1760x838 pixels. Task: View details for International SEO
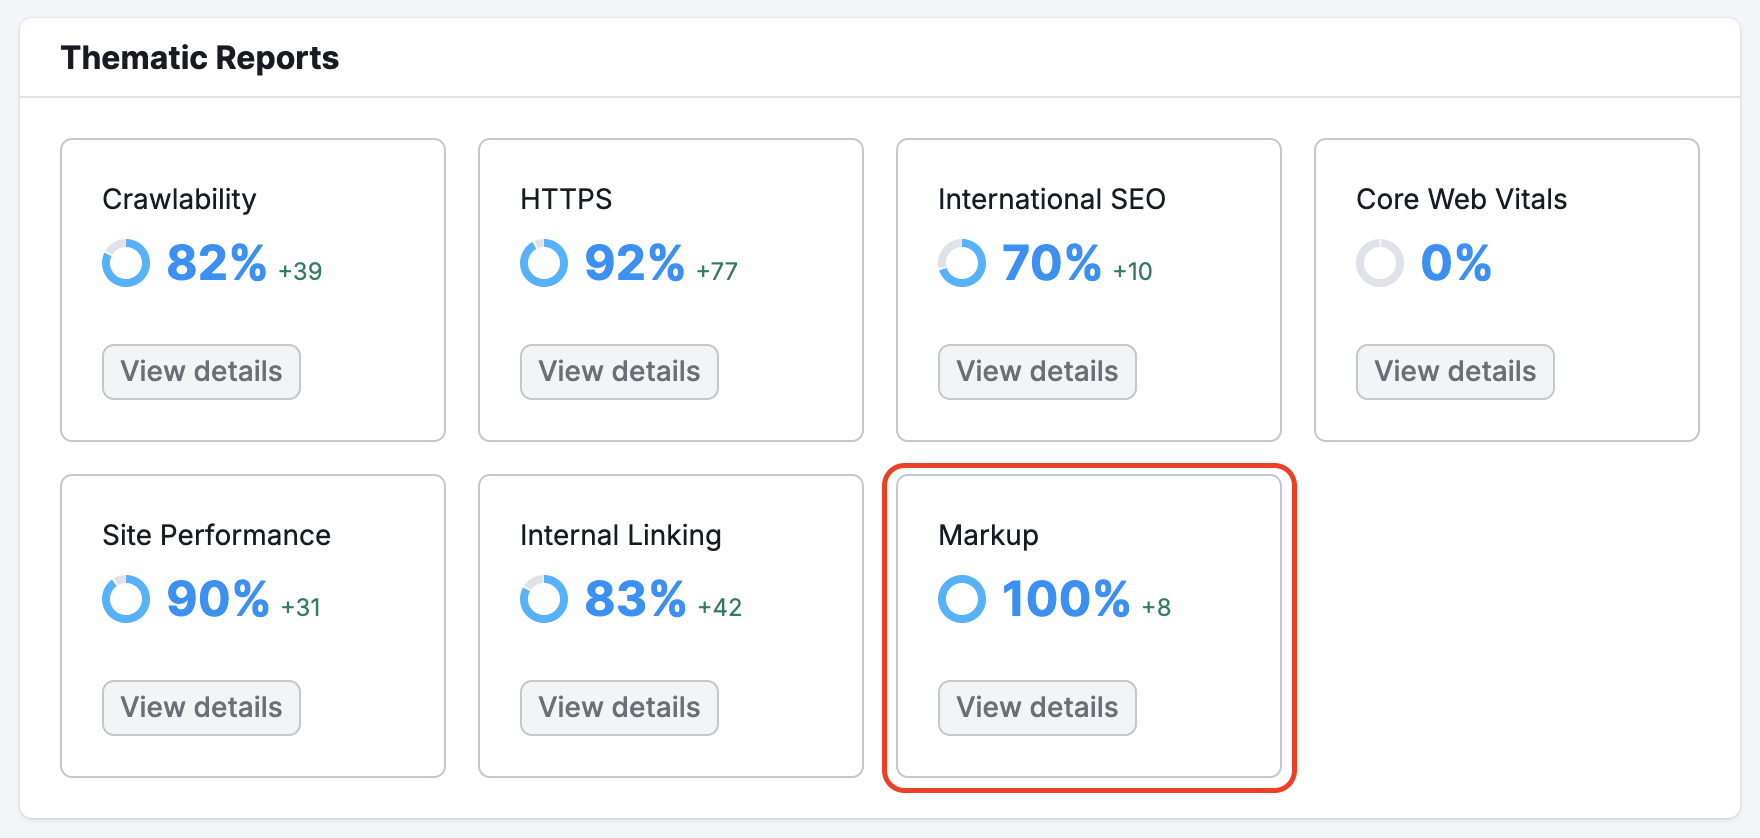(x=1037, y=372)
